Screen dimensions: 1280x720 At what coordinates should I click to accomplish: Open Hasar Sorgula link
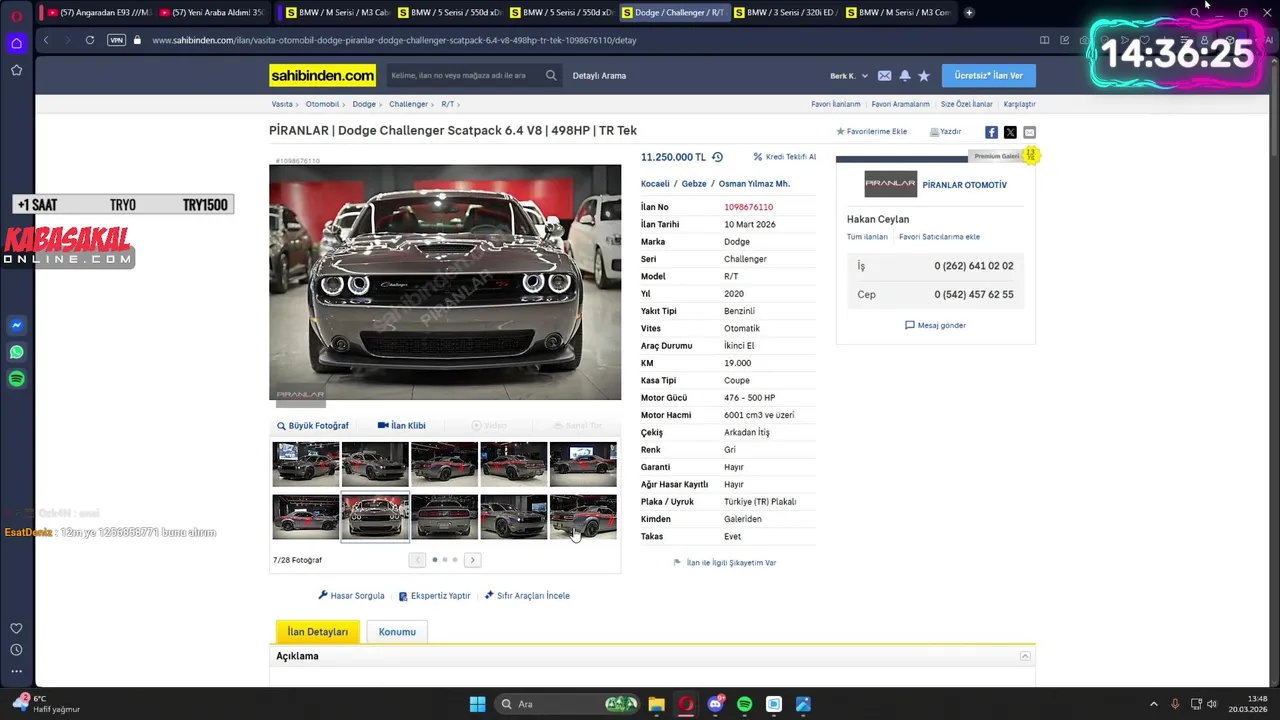[351, 596]
